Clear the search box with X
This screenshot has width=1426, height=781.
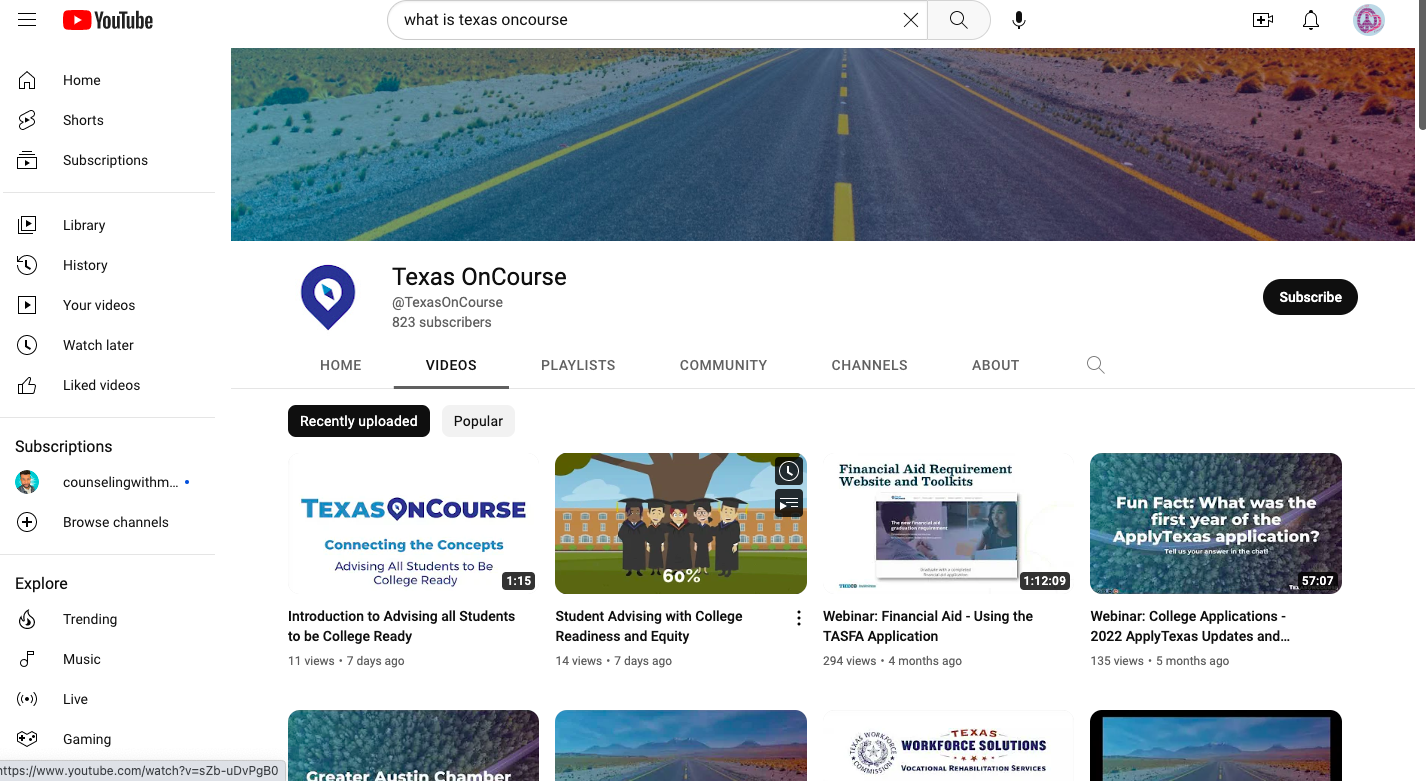click(x=910, y=20)
